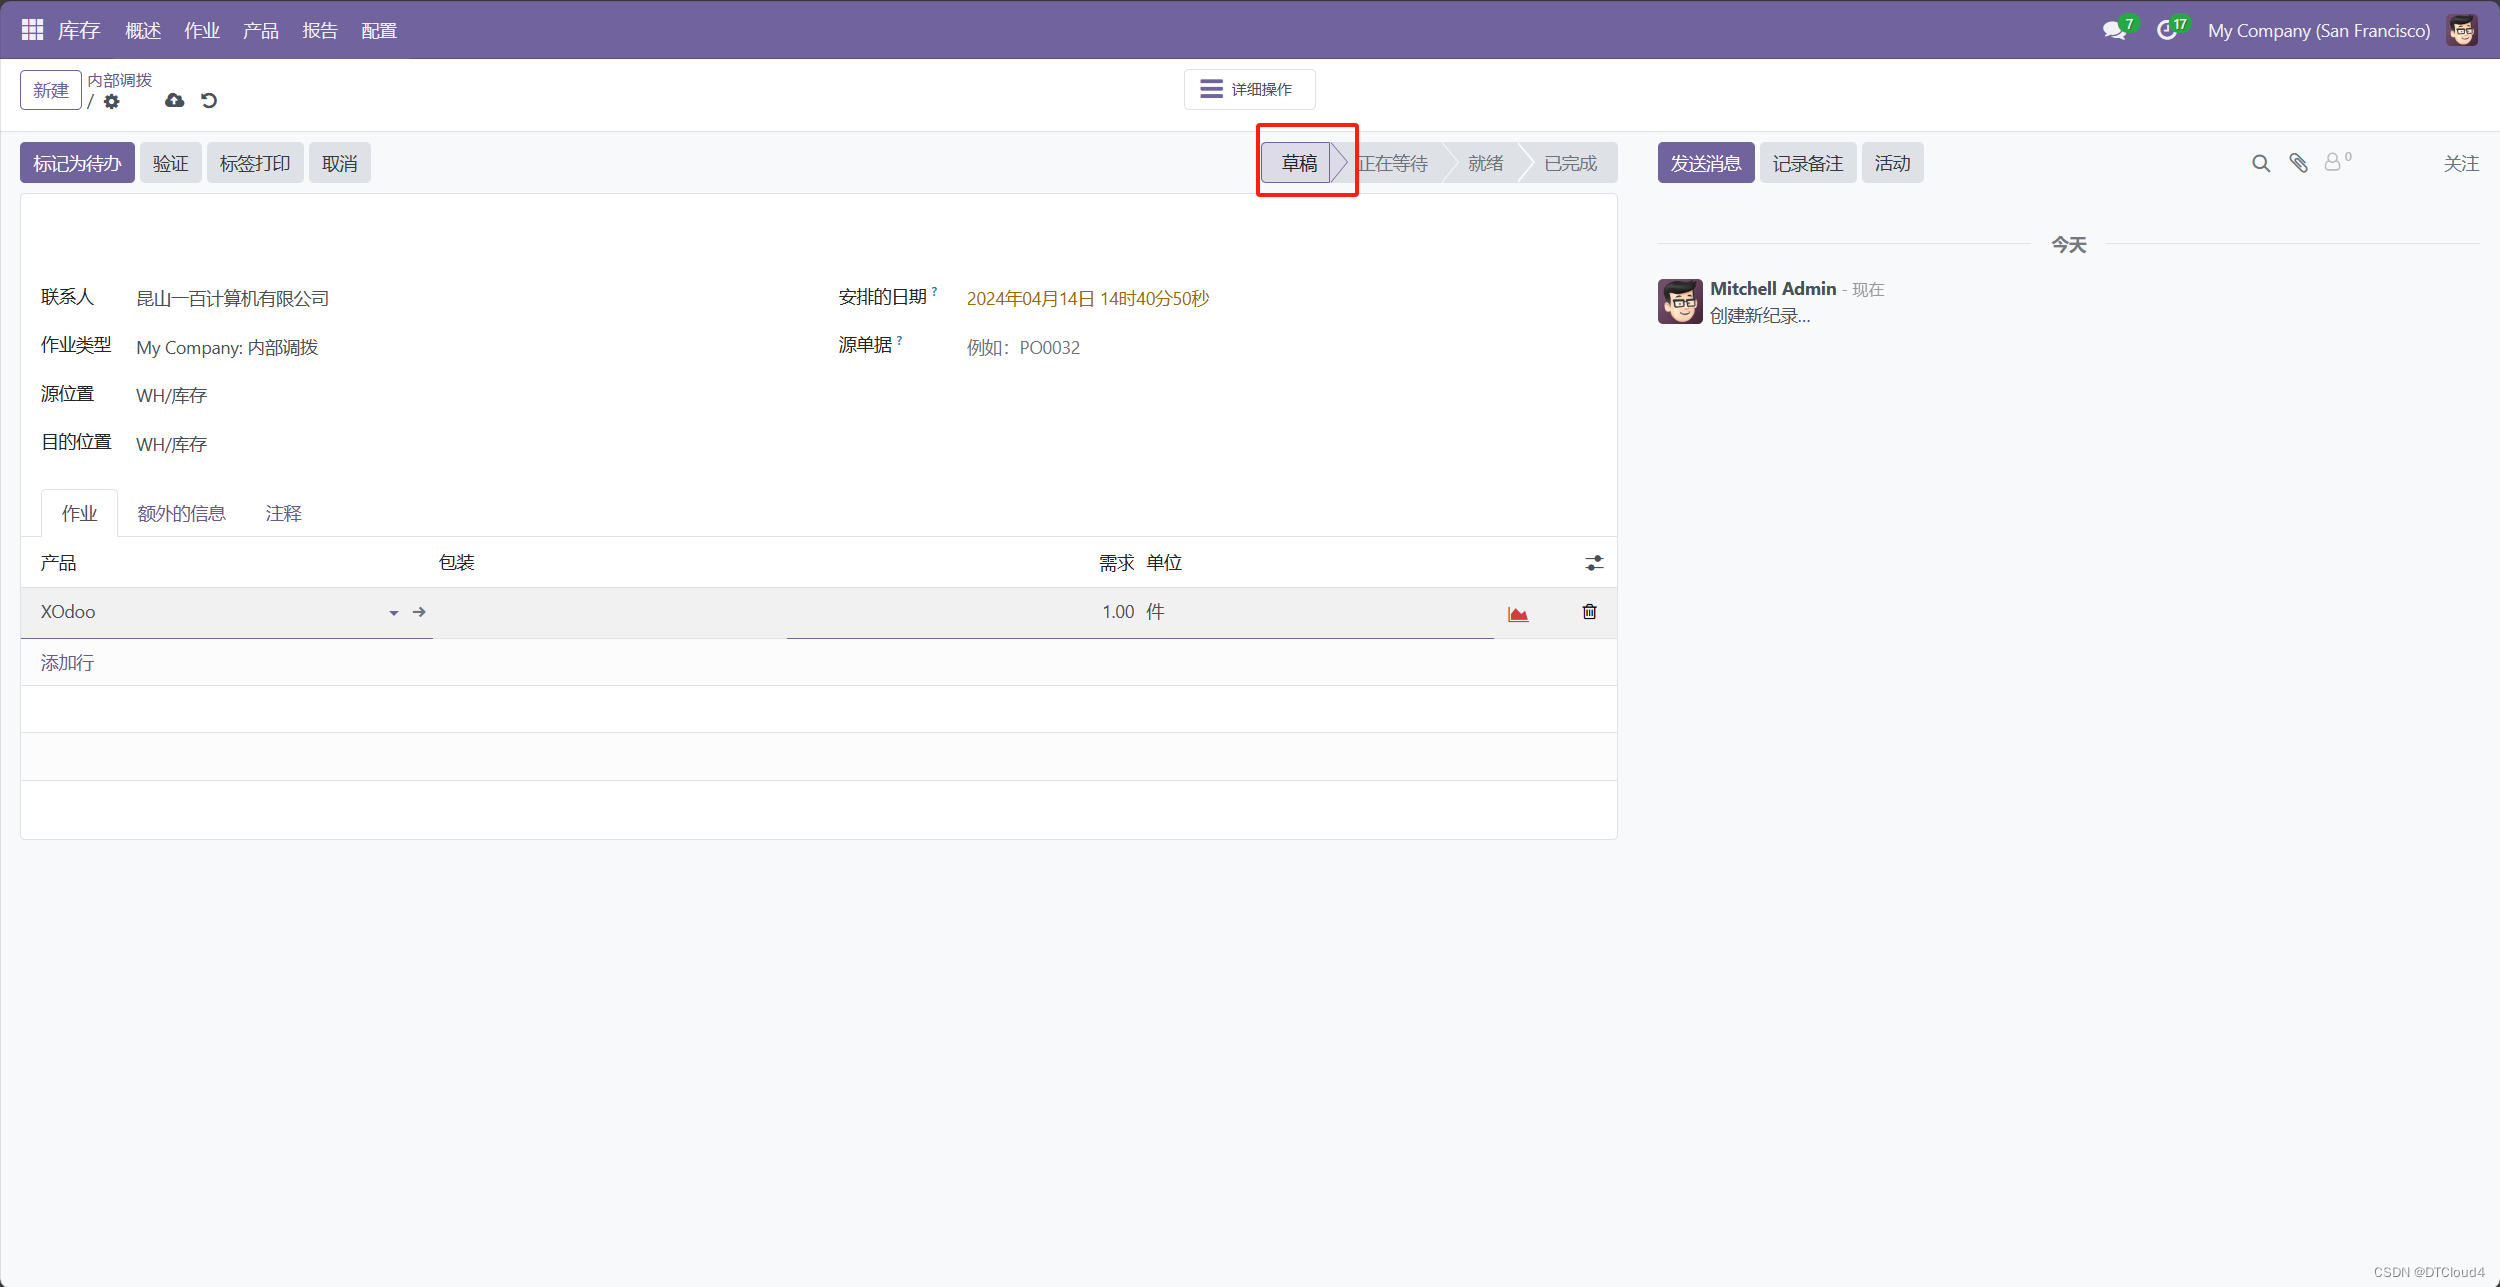Image resolution: width=2500 pixels, height=1287 pixels.
Task: Open the apps grid menu icon
Action: click(x=32, y=30)
